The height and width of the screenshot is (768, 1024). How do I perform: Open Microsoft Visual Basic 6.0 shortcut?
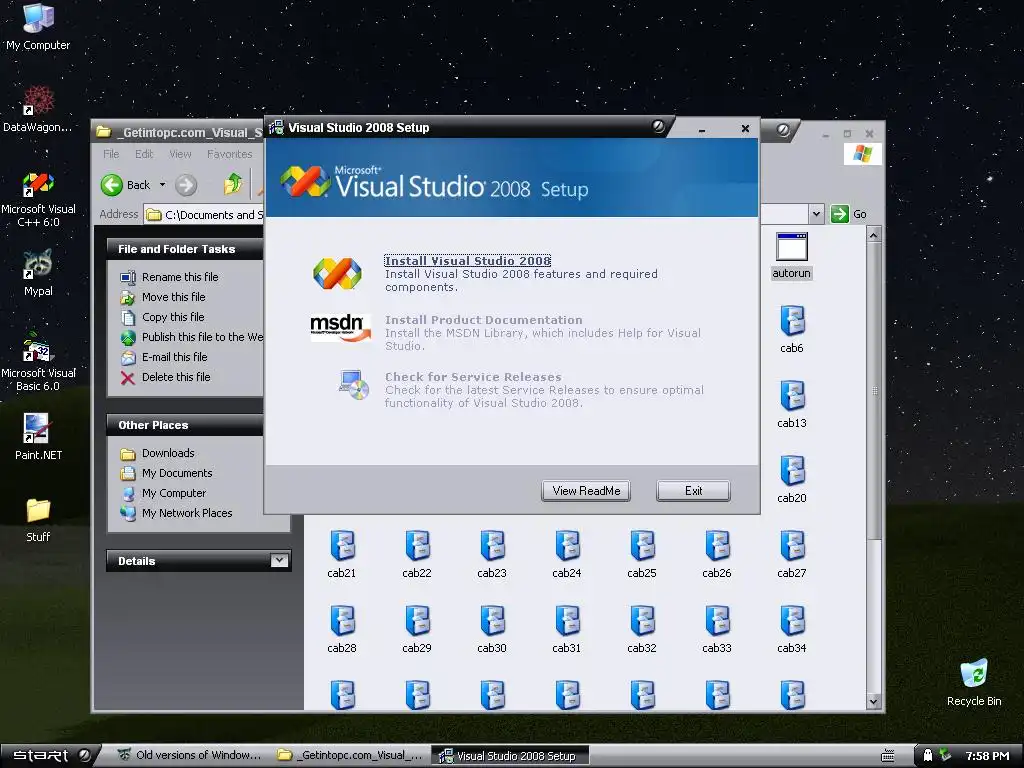click(38, 362)
